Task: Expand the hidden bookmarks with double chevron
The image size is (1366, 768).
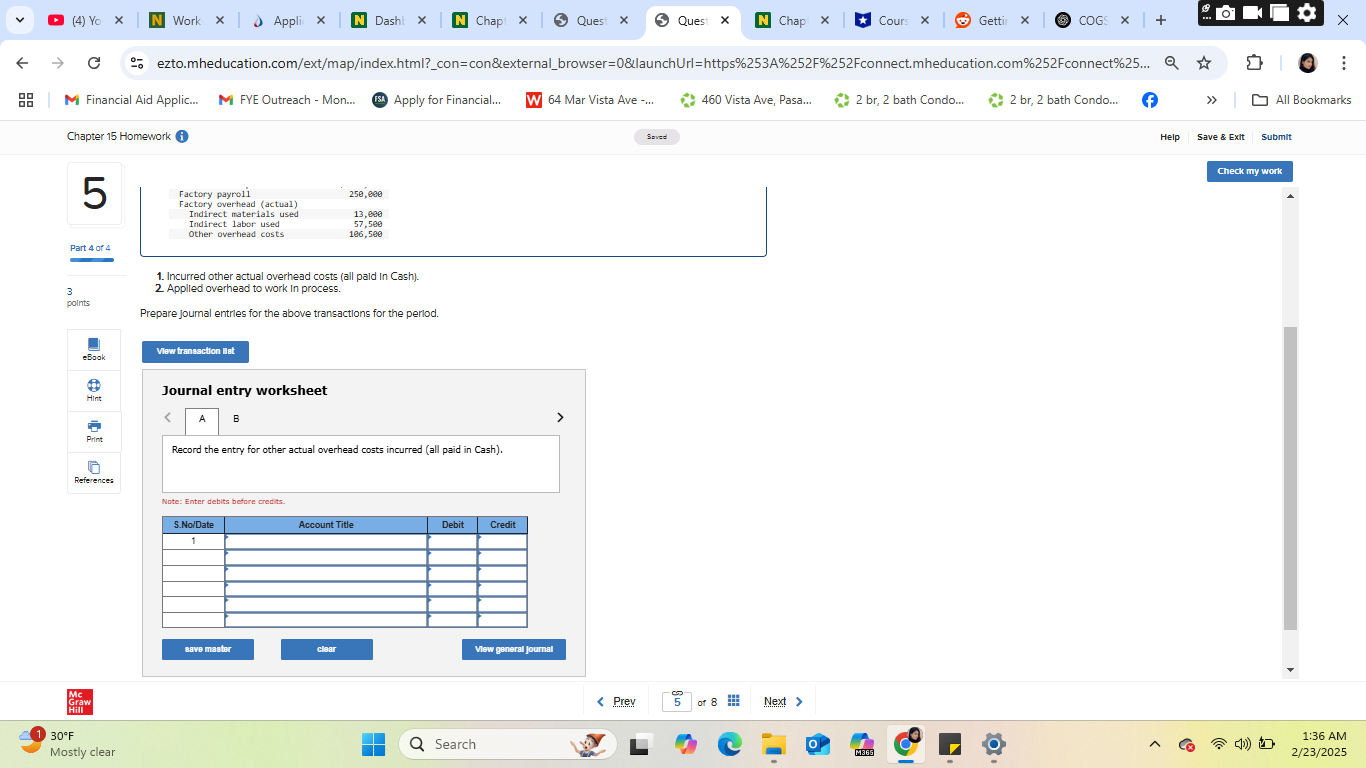Action: point(1211,99)
